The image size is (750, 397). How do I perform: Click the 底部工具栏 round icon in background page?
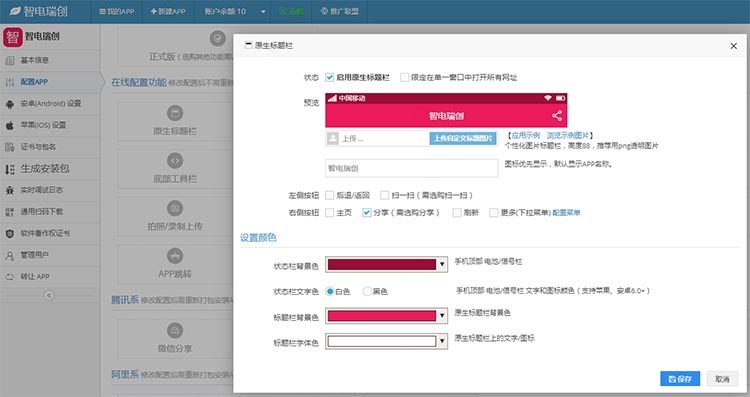click(175, 161)
